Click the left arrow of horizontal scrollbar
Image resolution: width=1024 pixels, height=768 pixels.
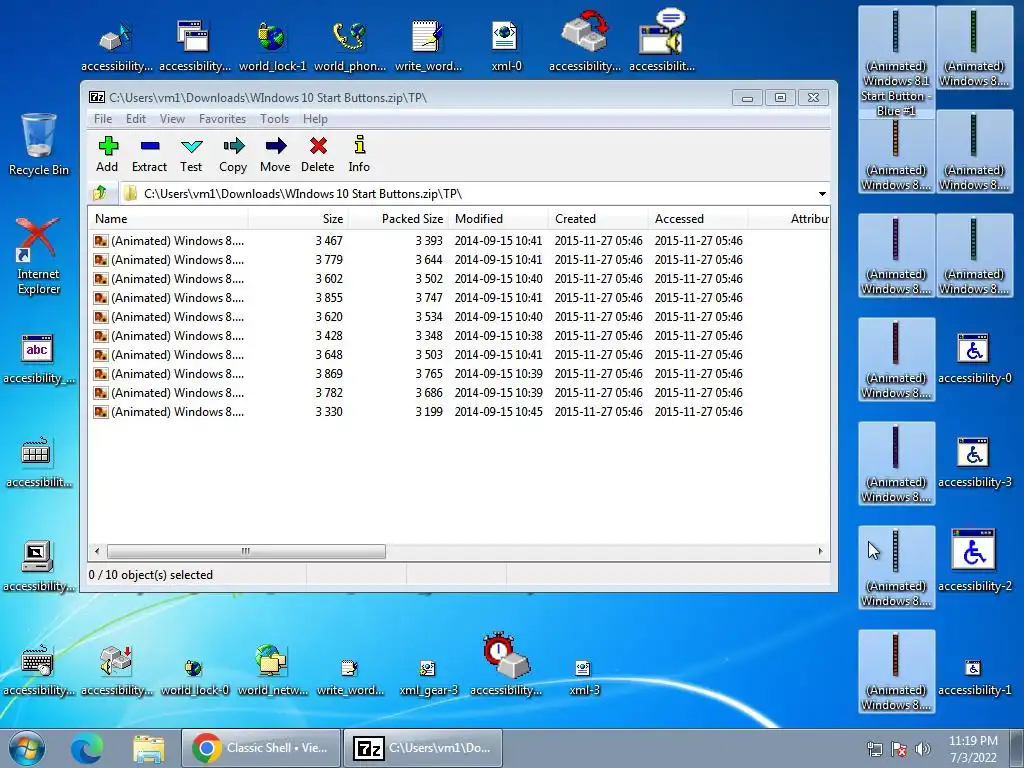pyautogui.click(x=97, y=551)
